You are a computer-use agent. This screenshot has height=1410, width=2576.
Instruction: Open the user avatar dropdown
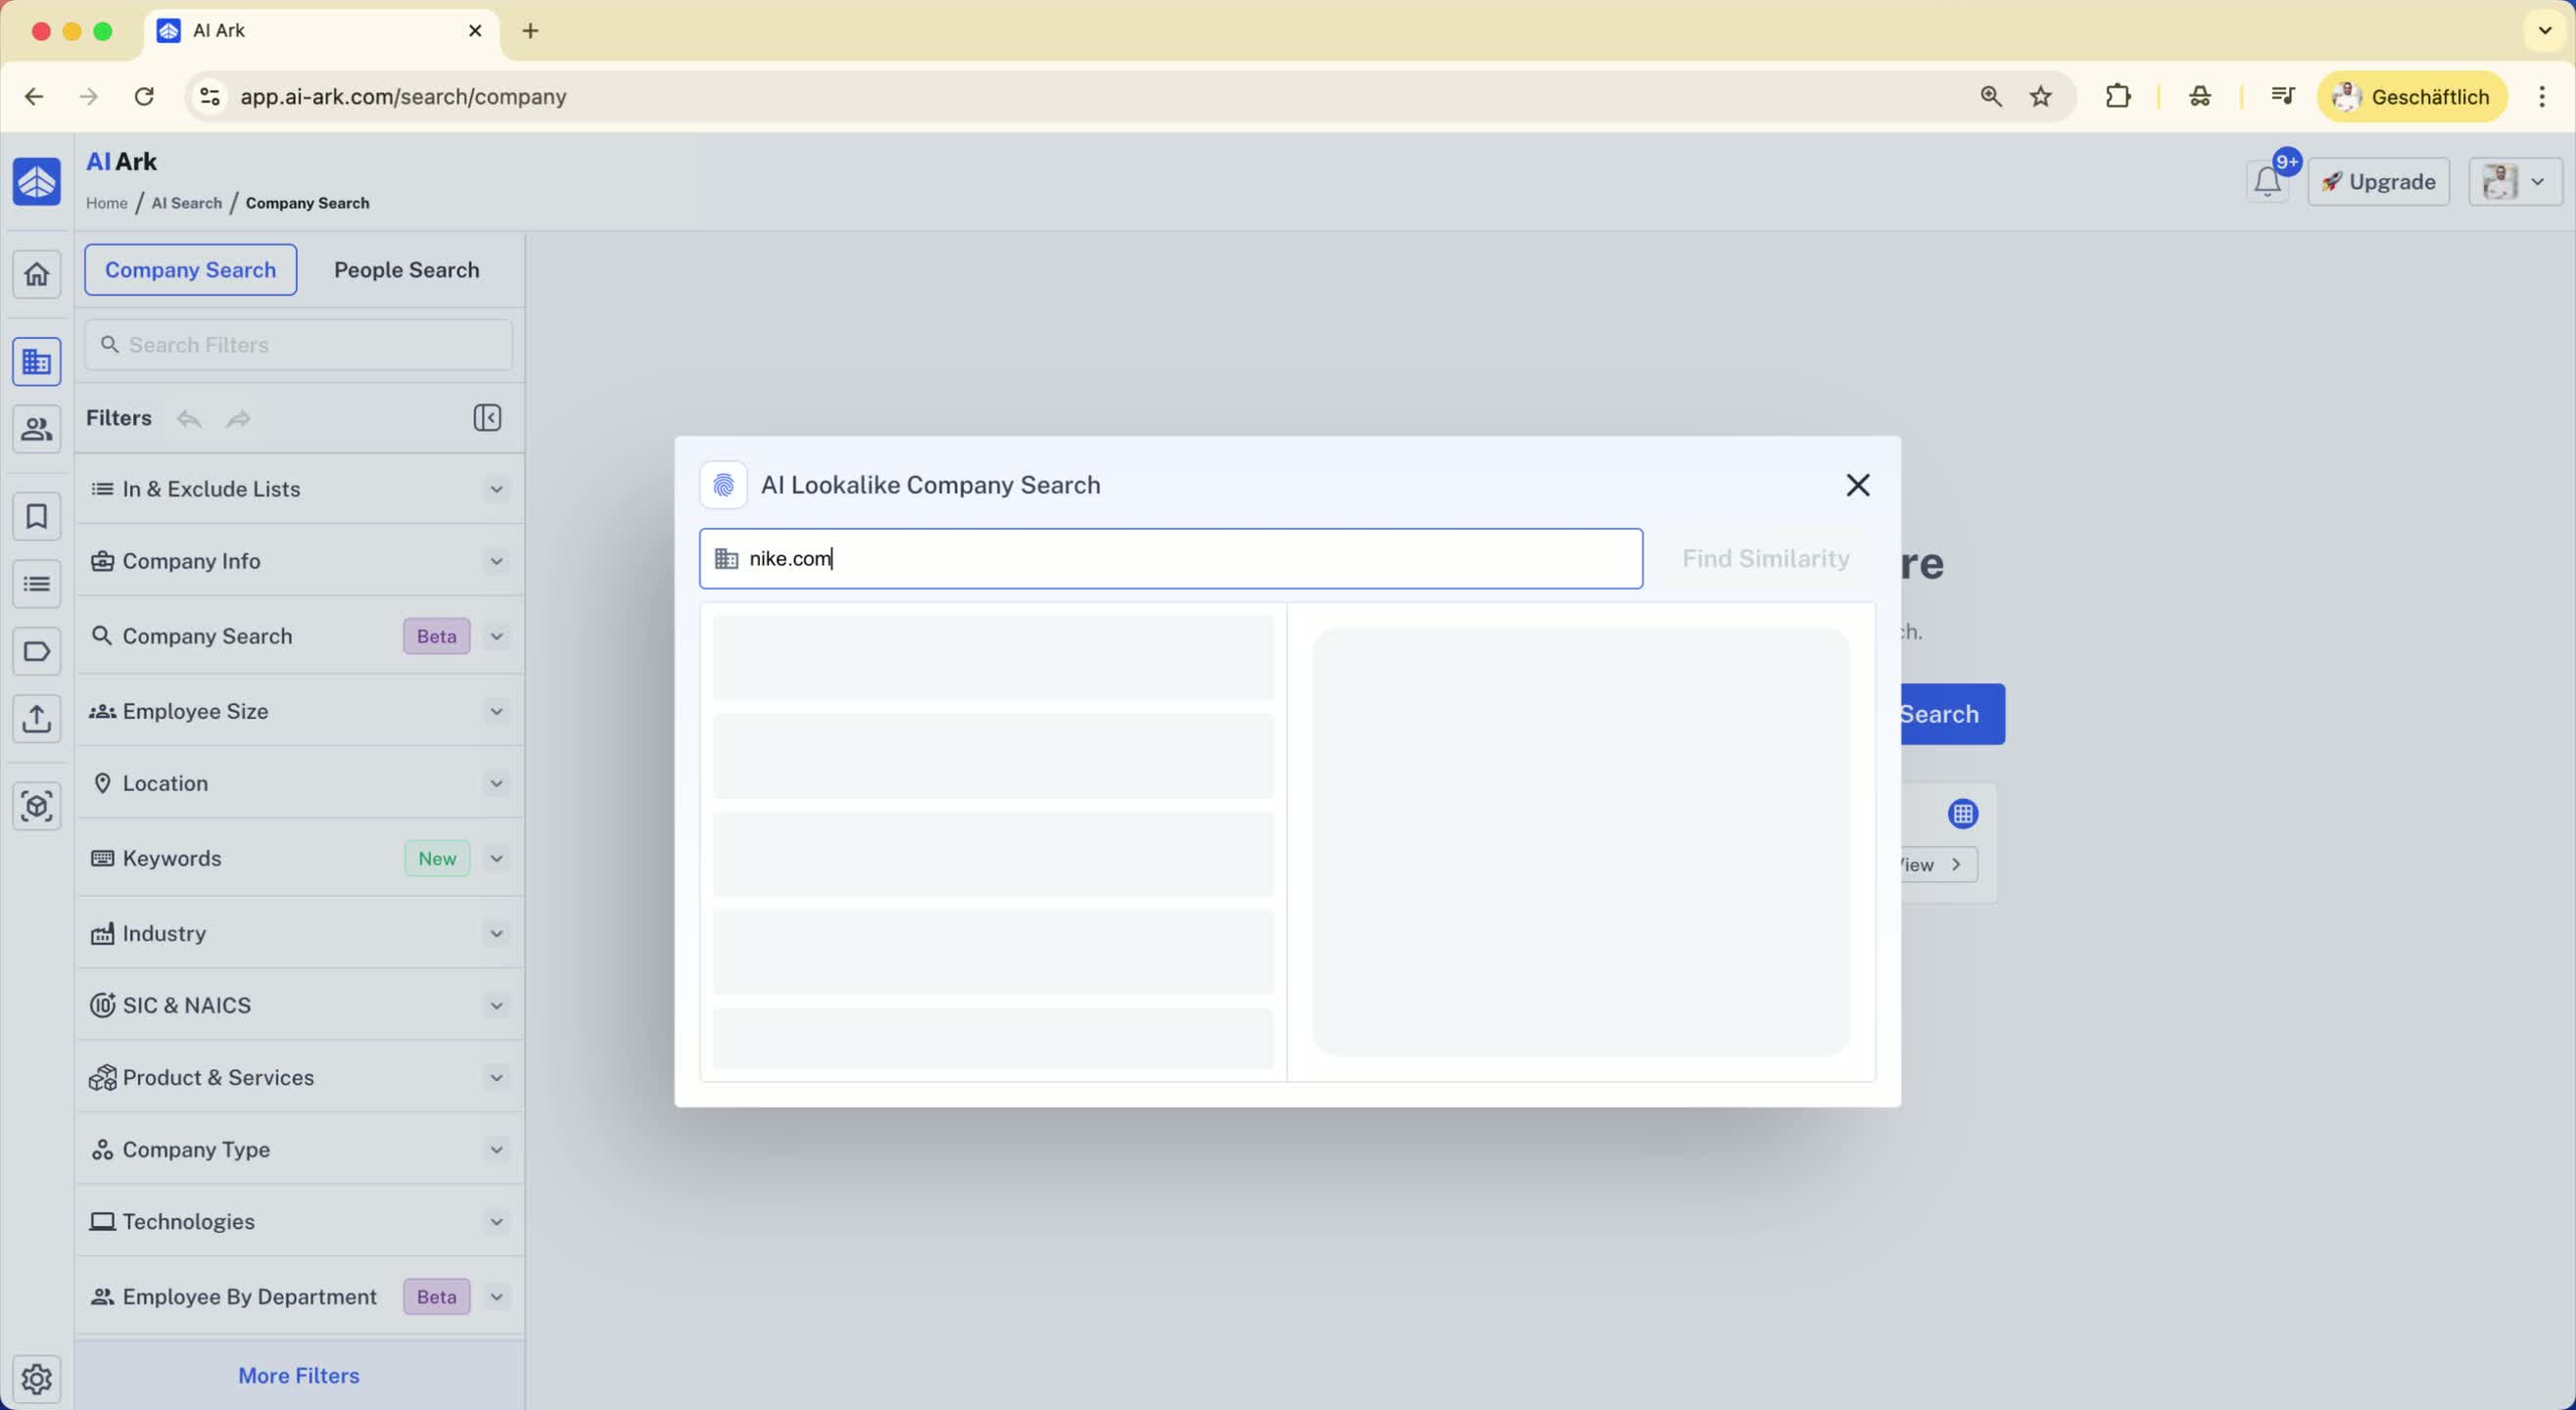point(2514,182)
